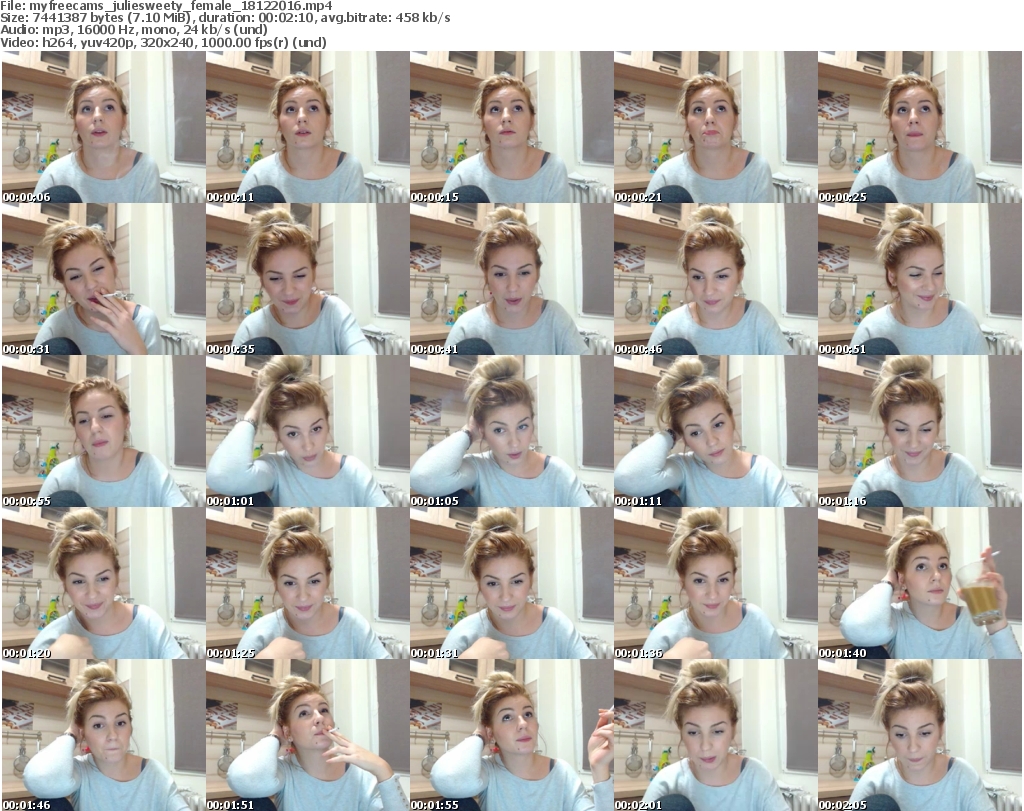Click the thumbnail at 00:01:46
This screenshot has width=1024, height=811.
103,735
